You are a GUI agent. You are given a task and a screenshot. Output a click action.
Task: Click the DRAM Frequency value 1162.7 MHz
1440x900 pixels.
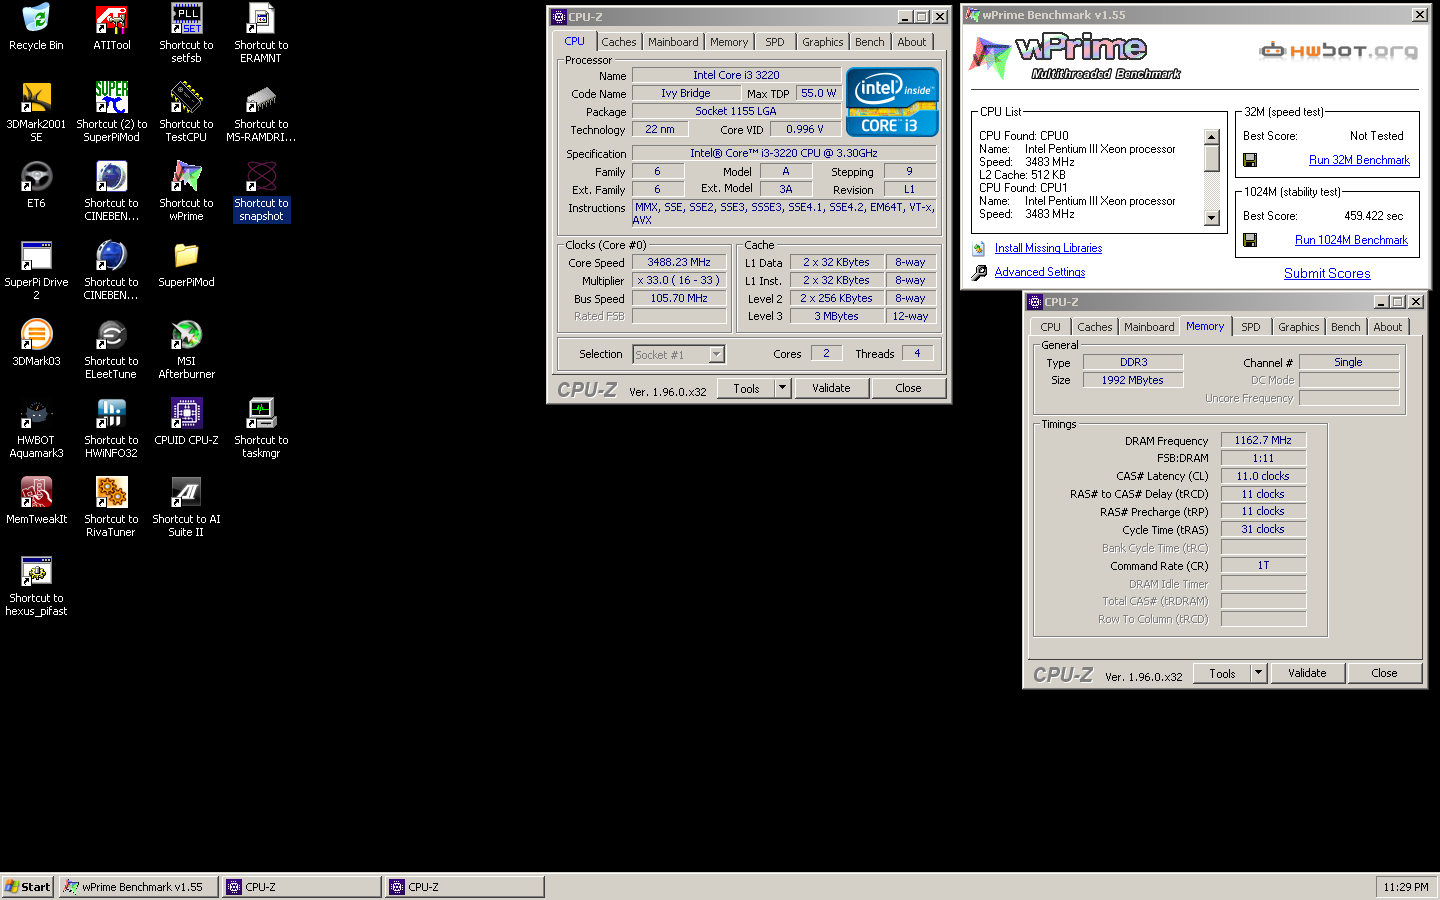point(1263,440)
